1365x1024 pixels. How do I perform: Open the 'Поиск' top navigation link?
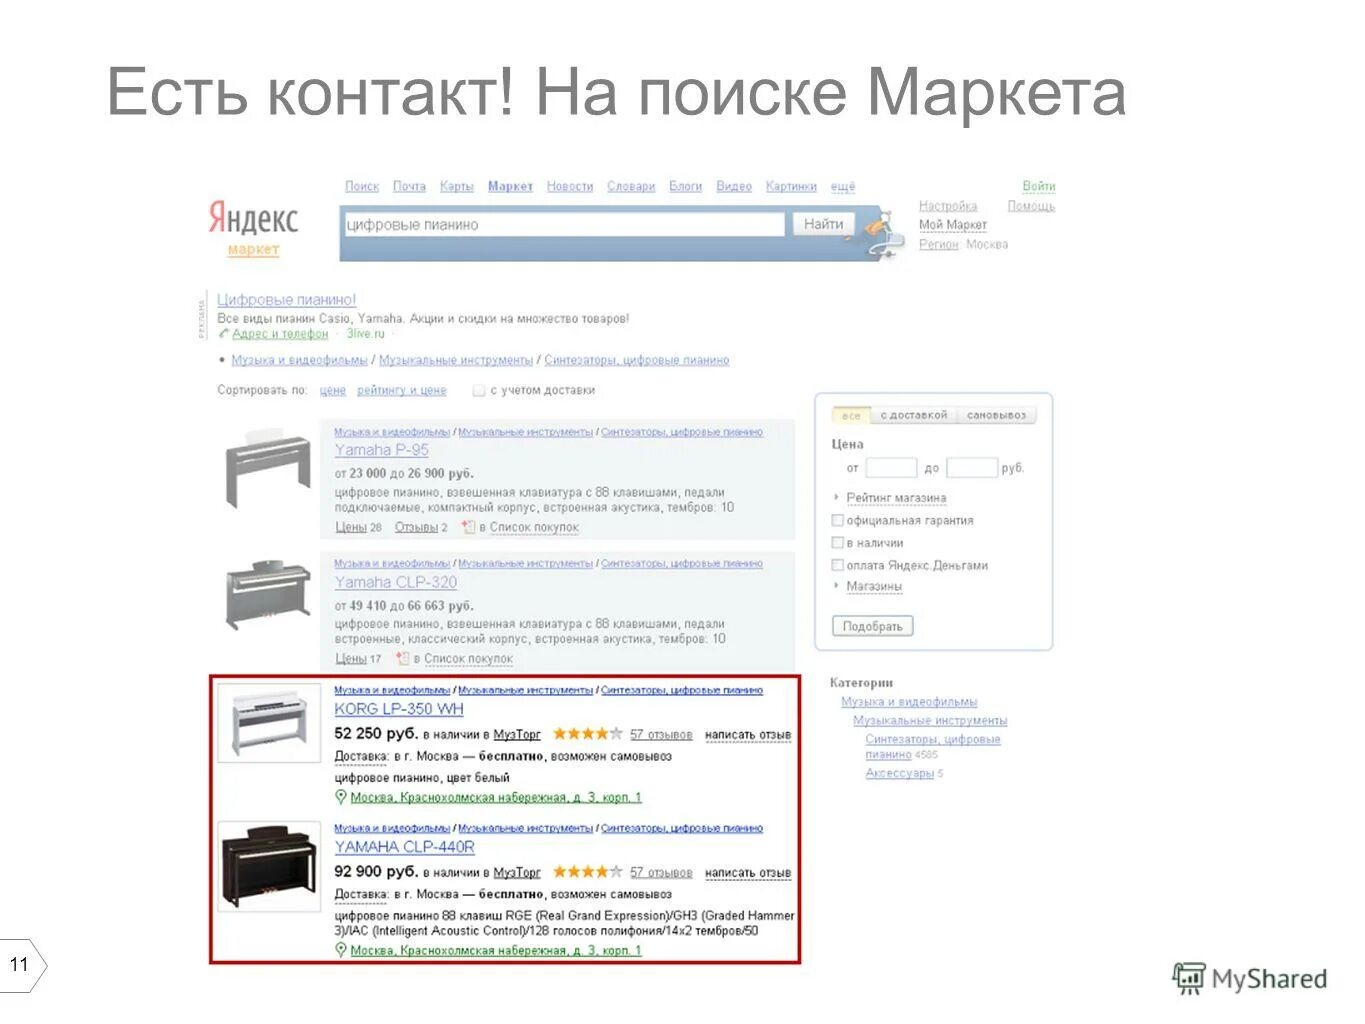(x=362, y=187)
